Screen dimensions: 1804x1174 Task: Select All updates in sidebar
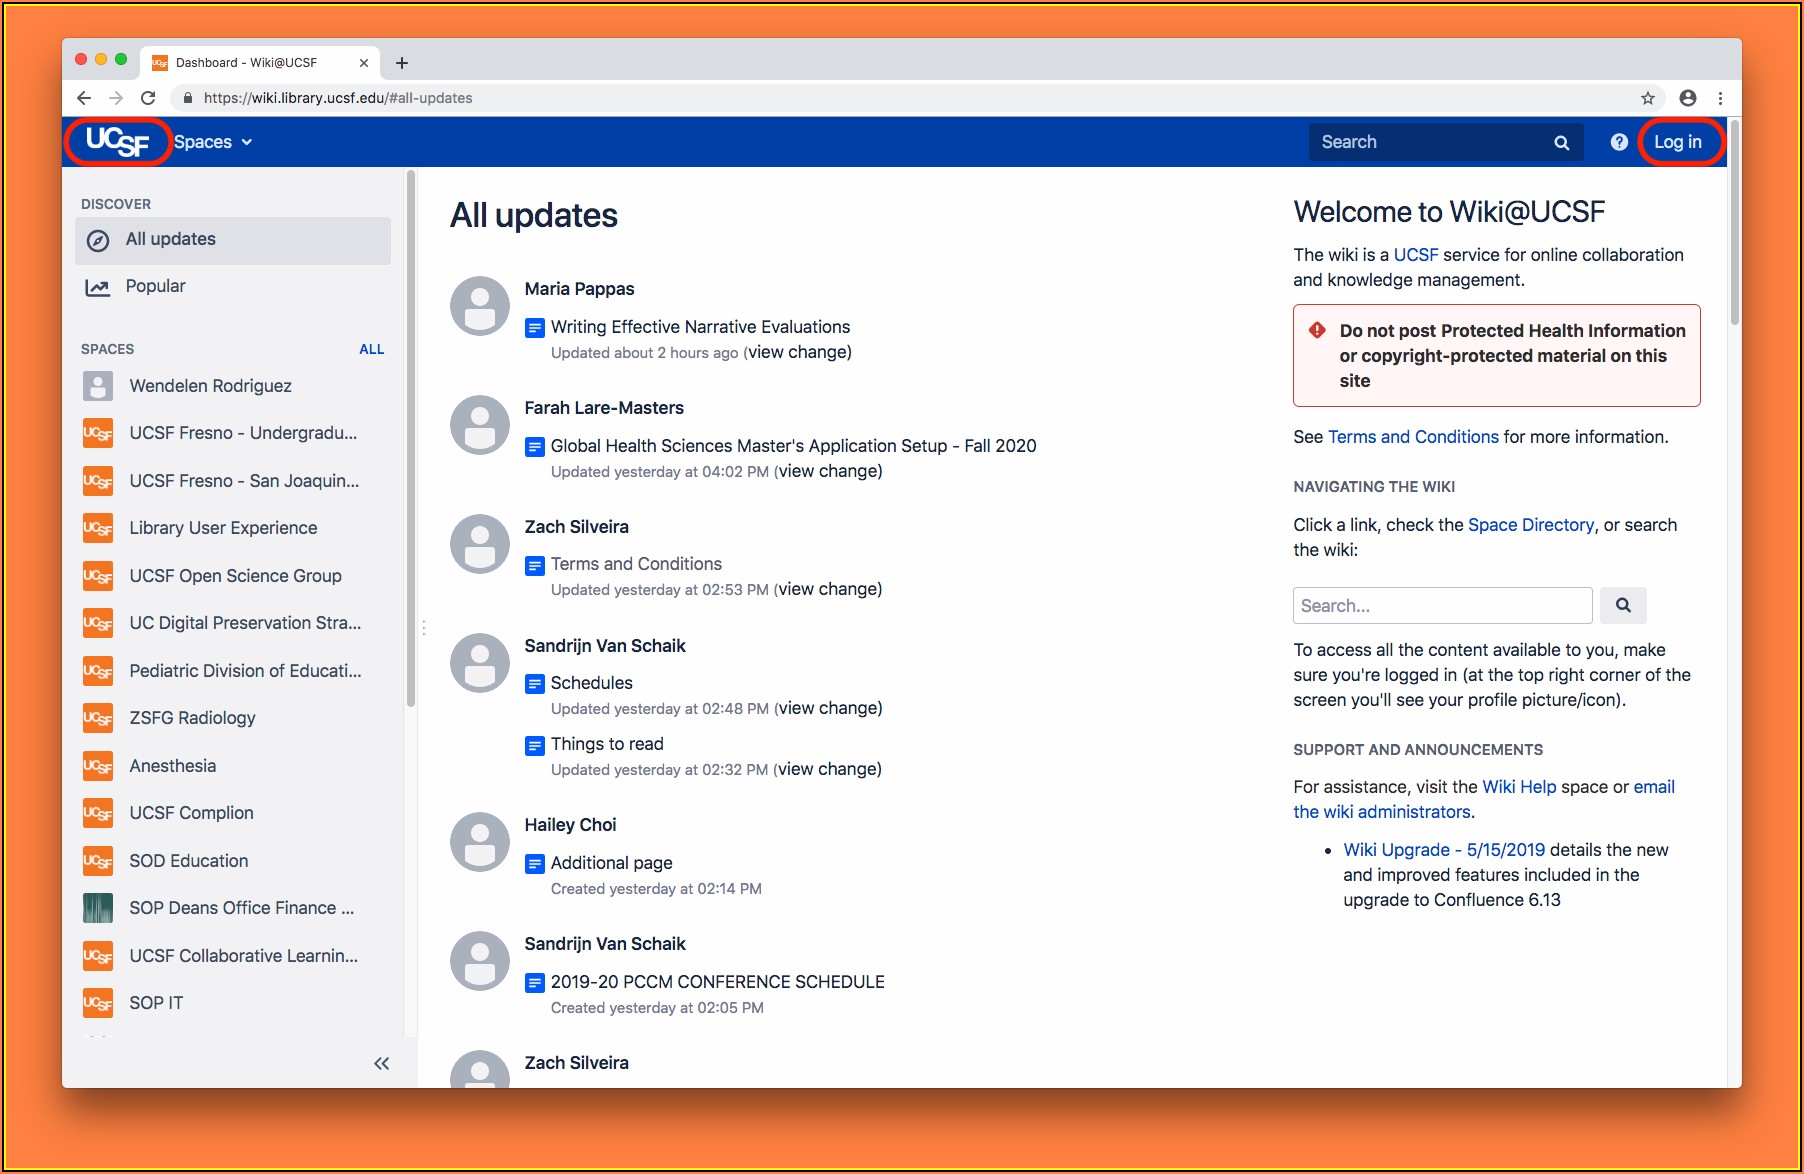click(x=170, y=239)
